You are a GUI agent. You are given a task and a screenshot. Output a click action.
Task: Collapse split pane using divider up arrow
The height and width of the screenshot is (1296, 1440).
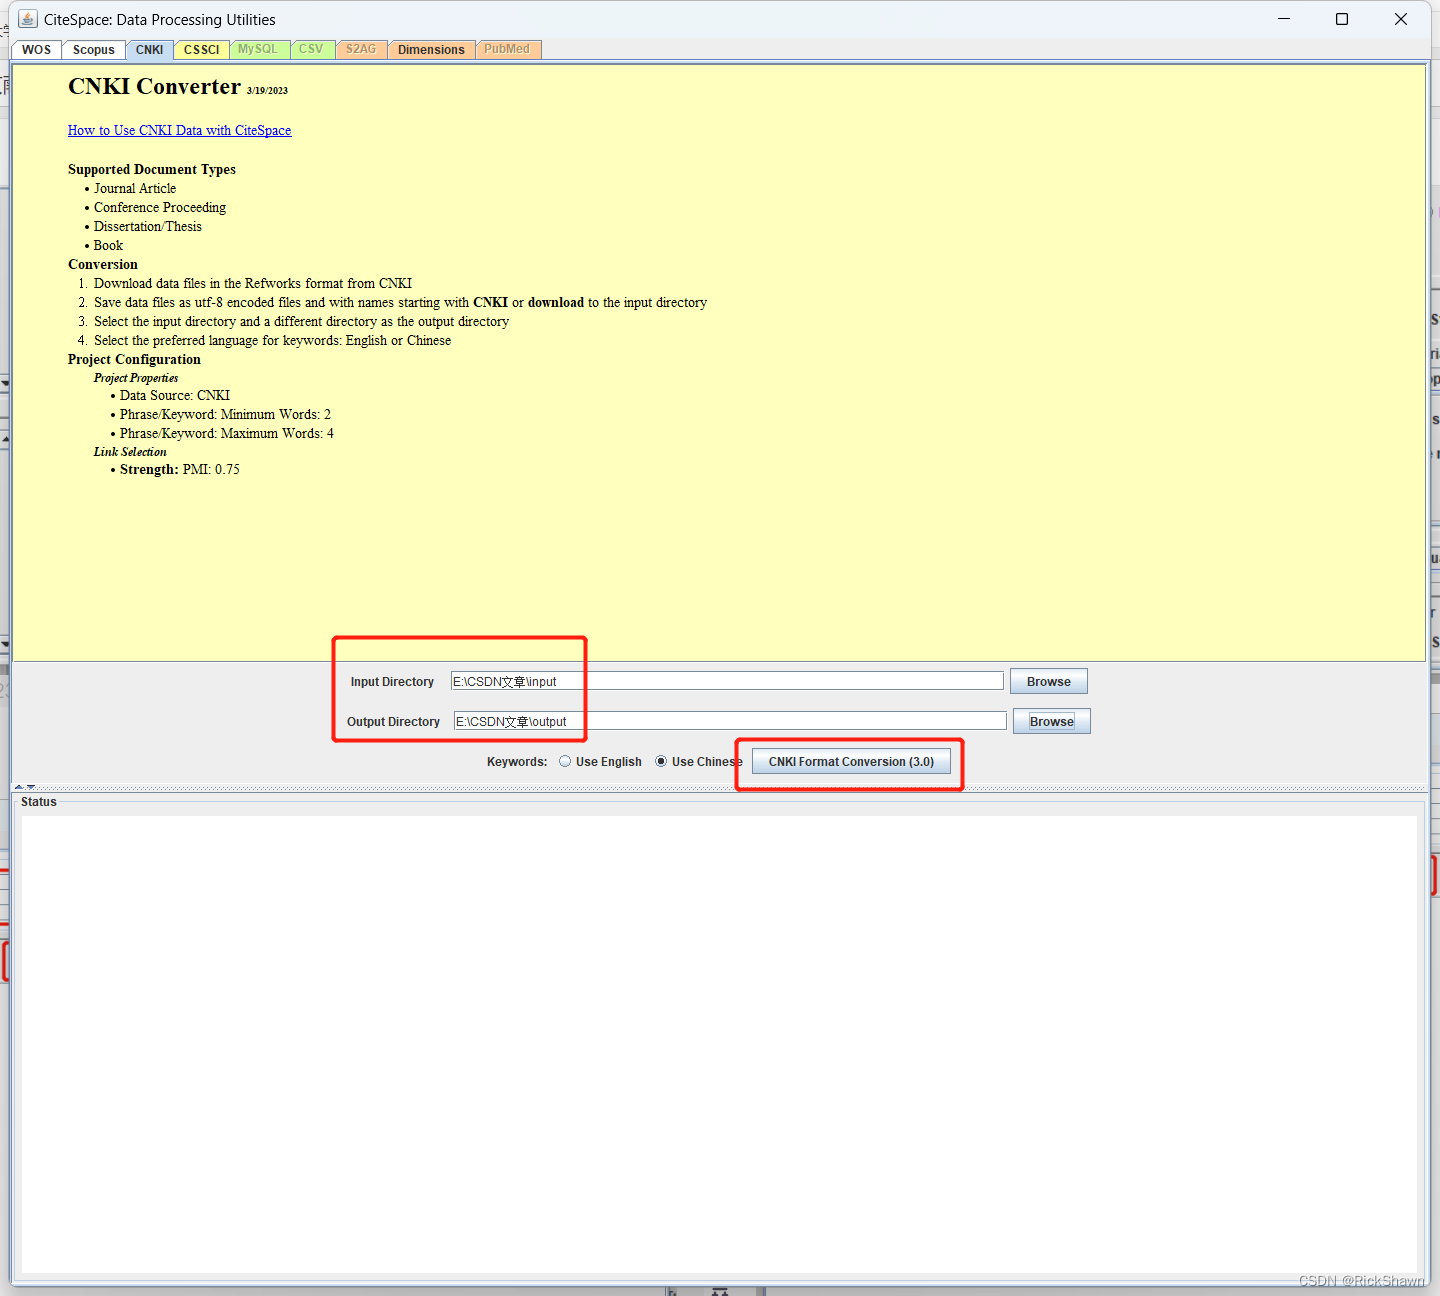pos(19,787)
